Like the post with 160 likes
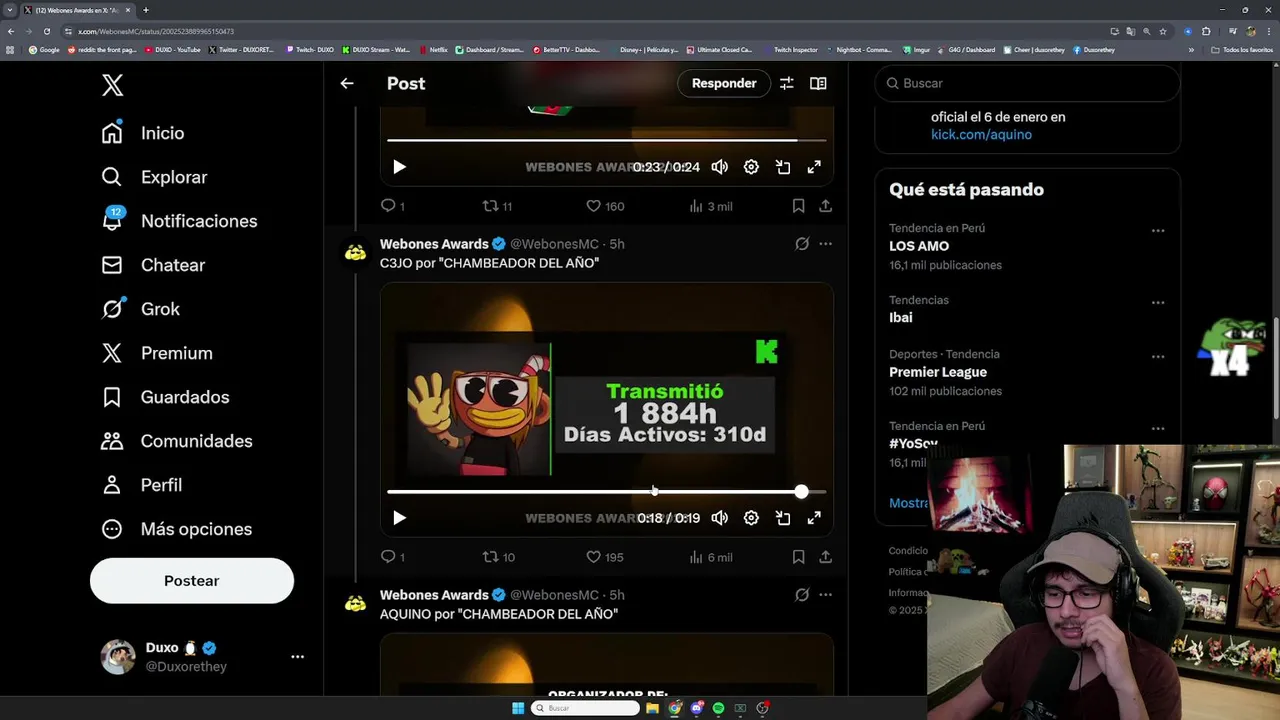The image size is (1280, 720). [605, 206]
